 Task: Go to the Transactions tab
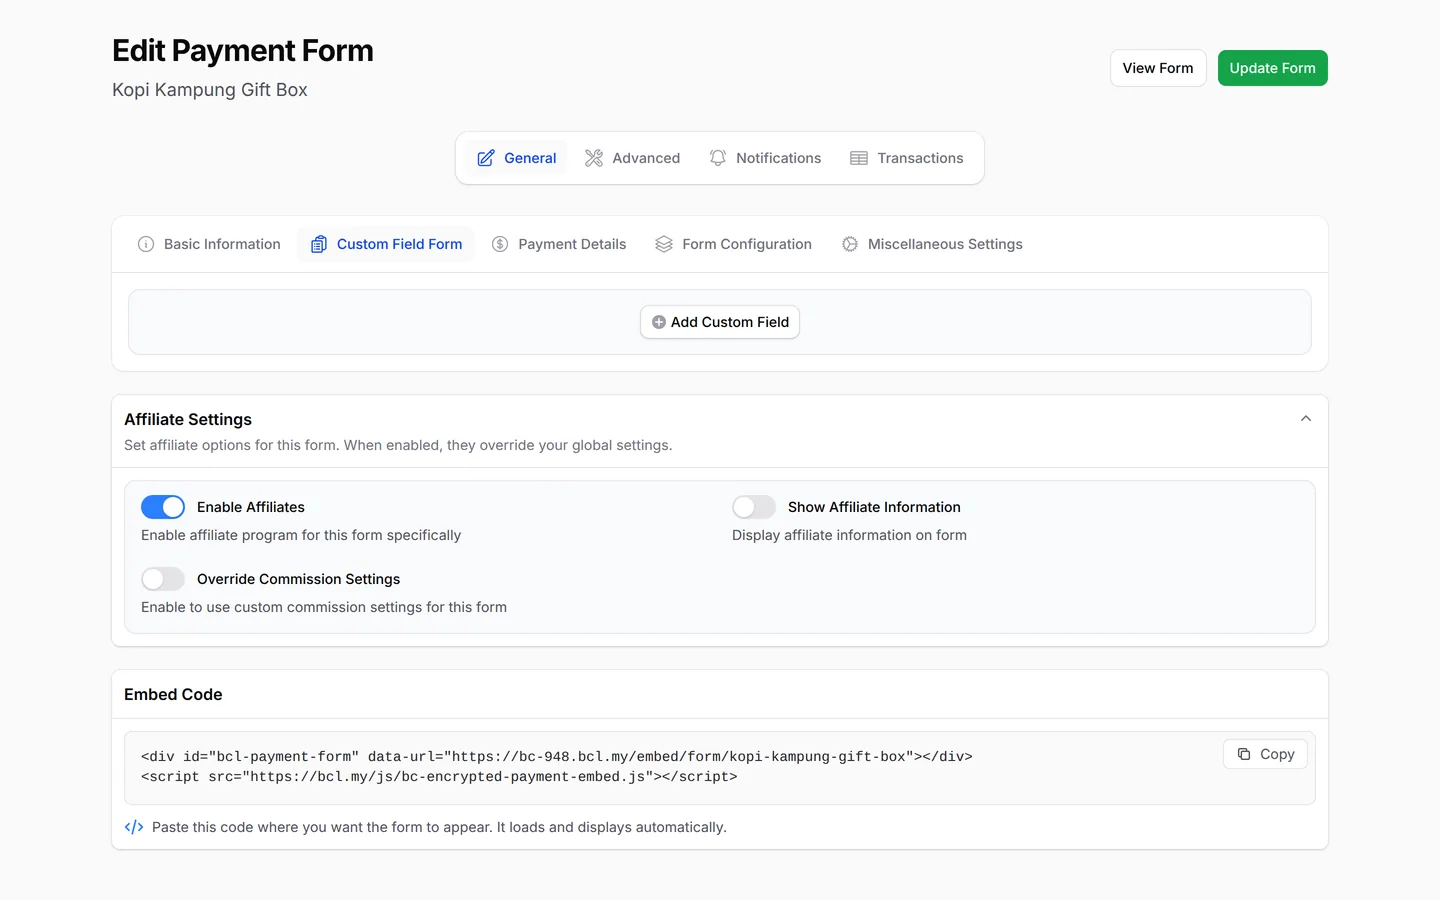tap(907, 158)
